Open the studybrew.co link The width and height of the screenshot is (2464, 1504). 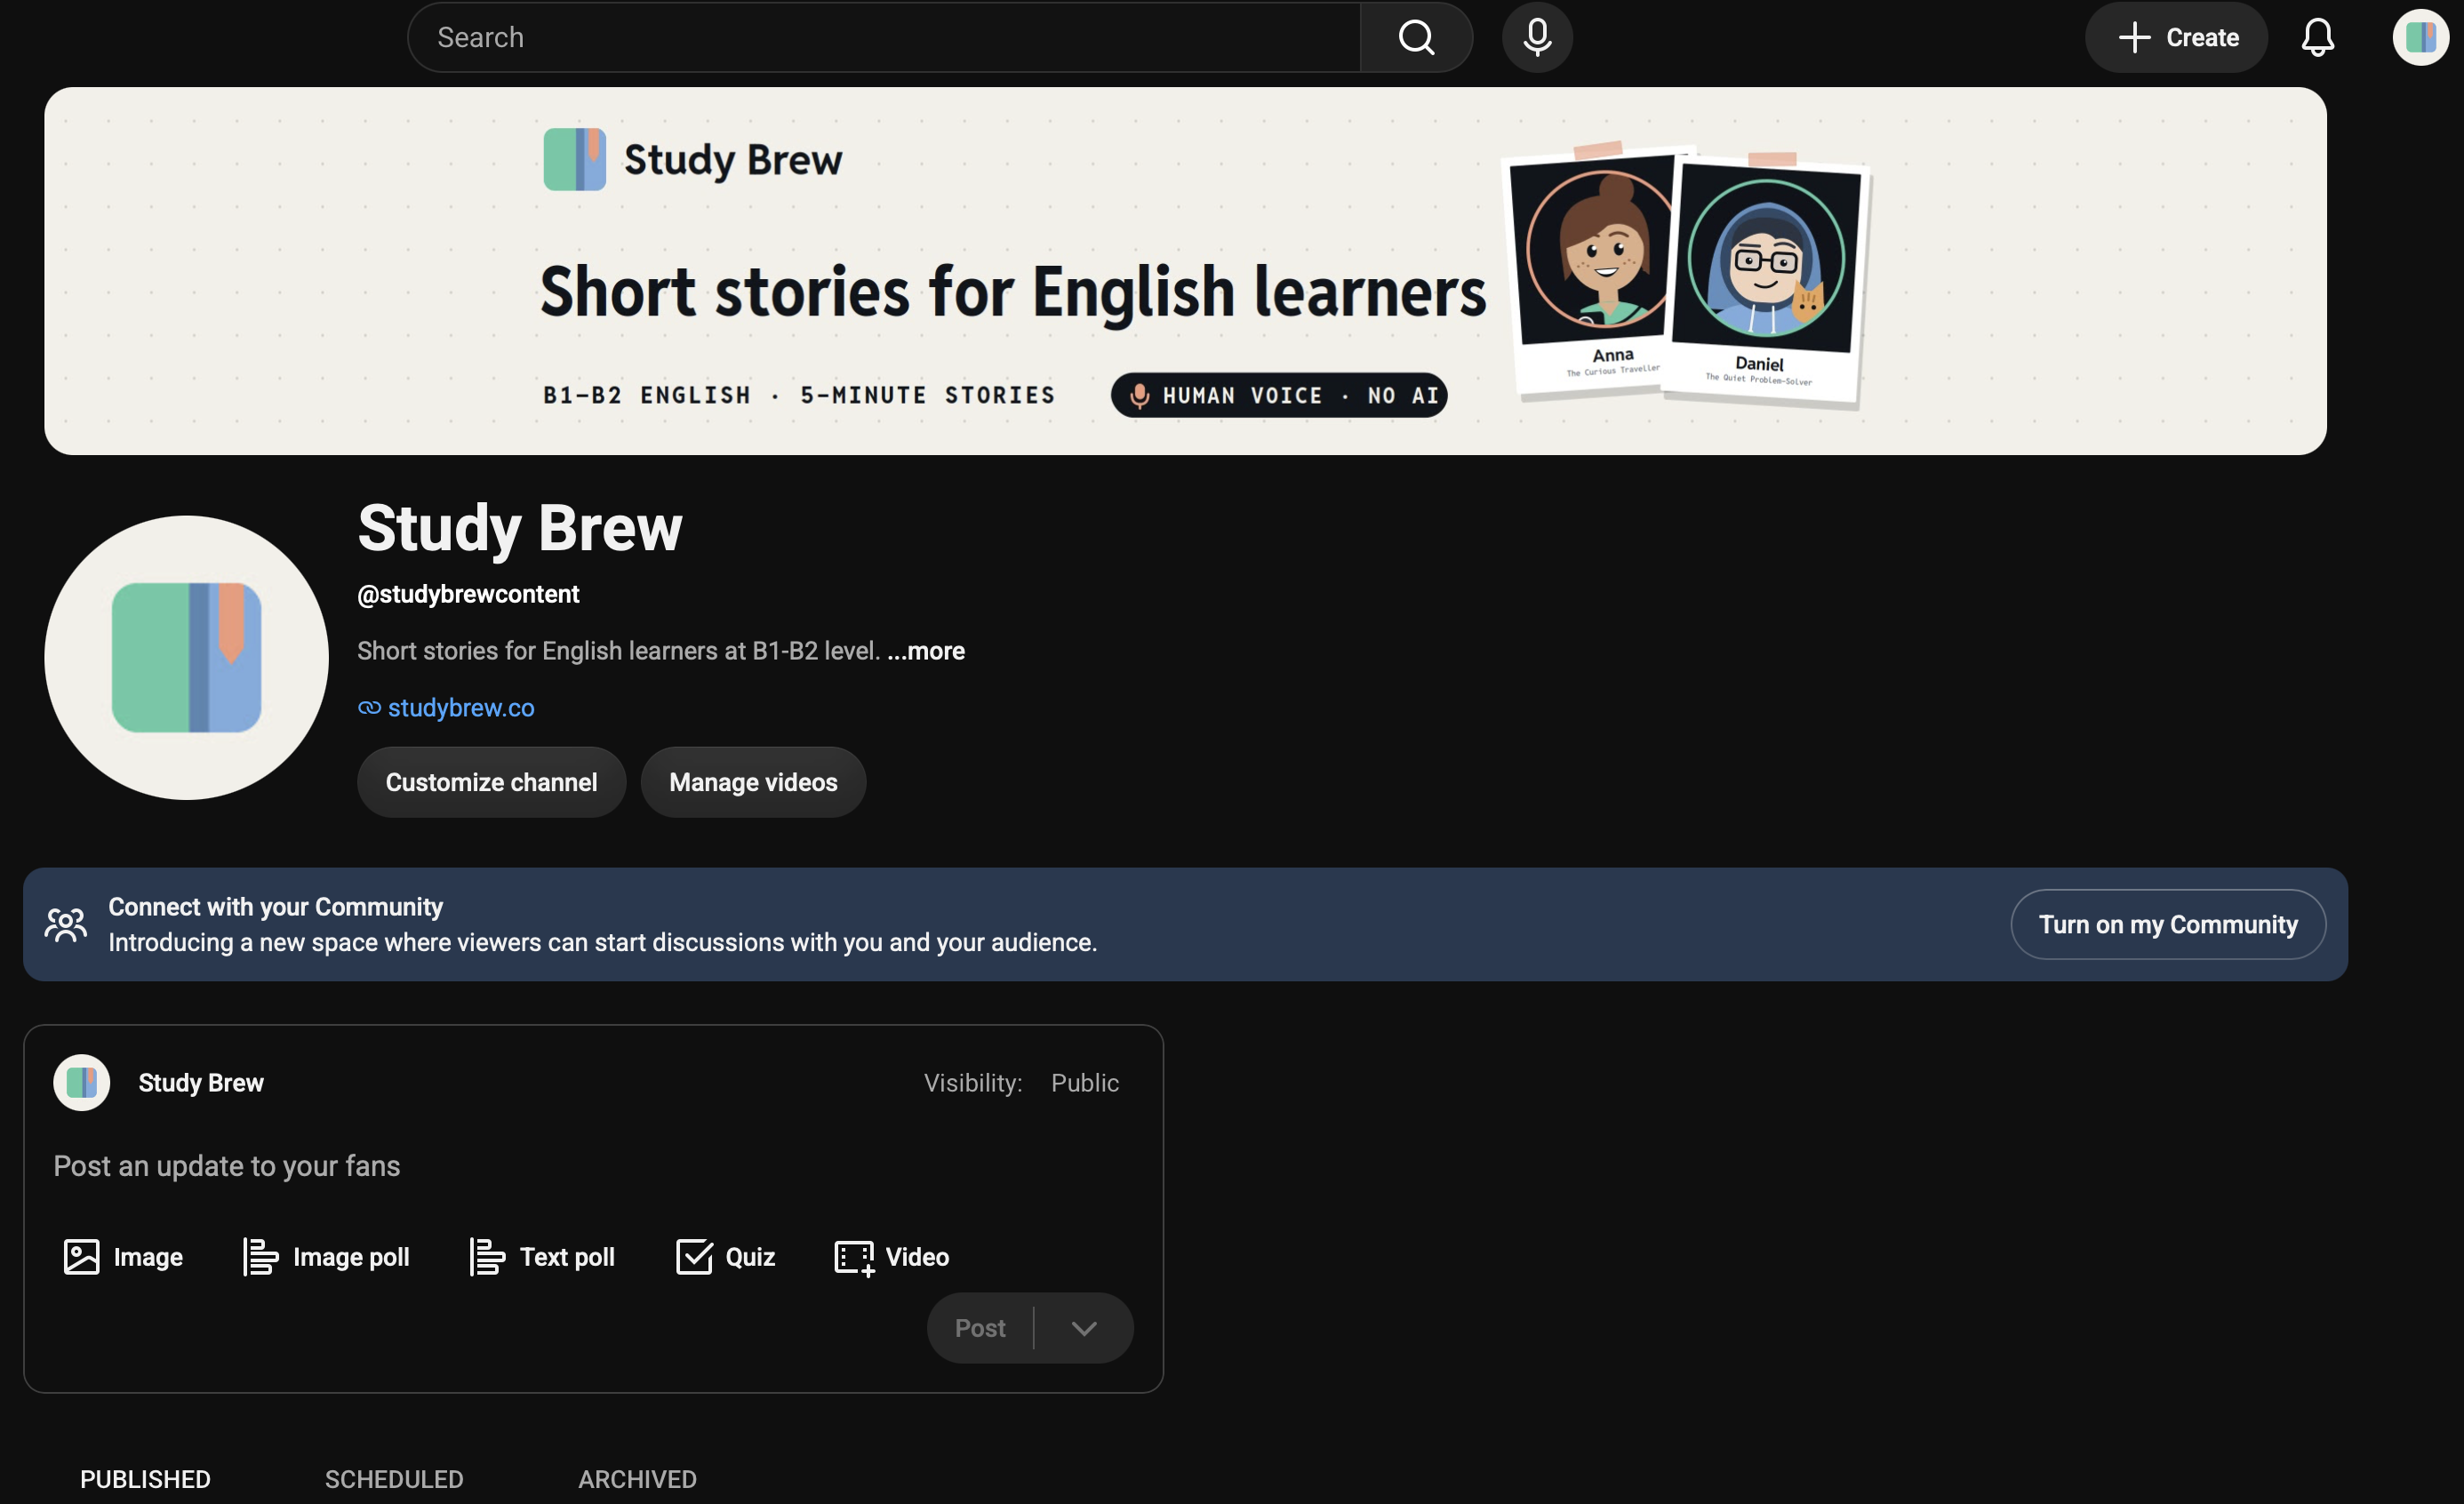(461, 707)
